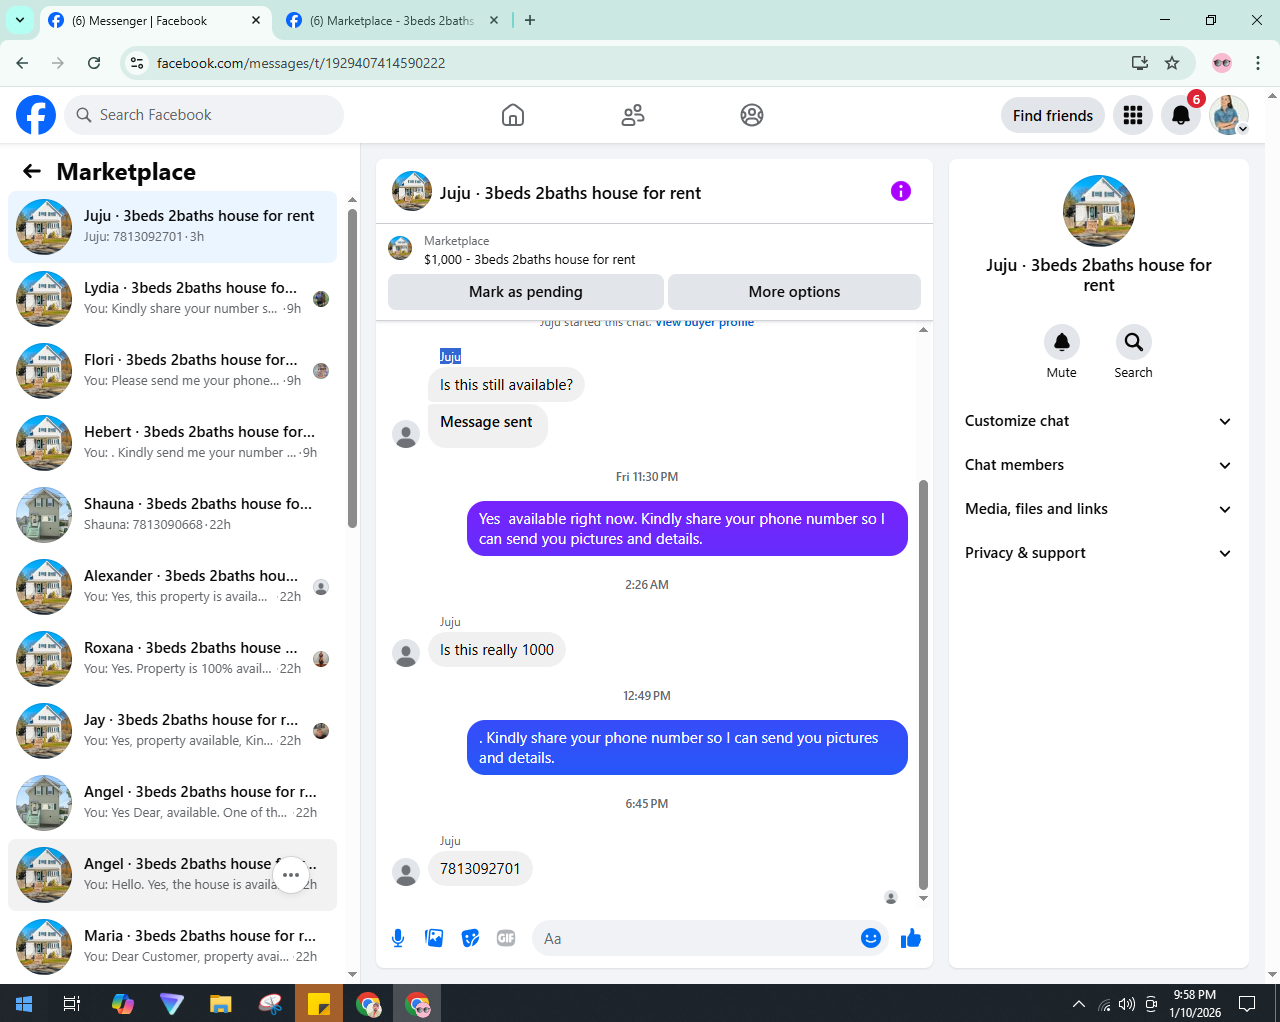Click the conversation list scrollbar

(352, 368)
